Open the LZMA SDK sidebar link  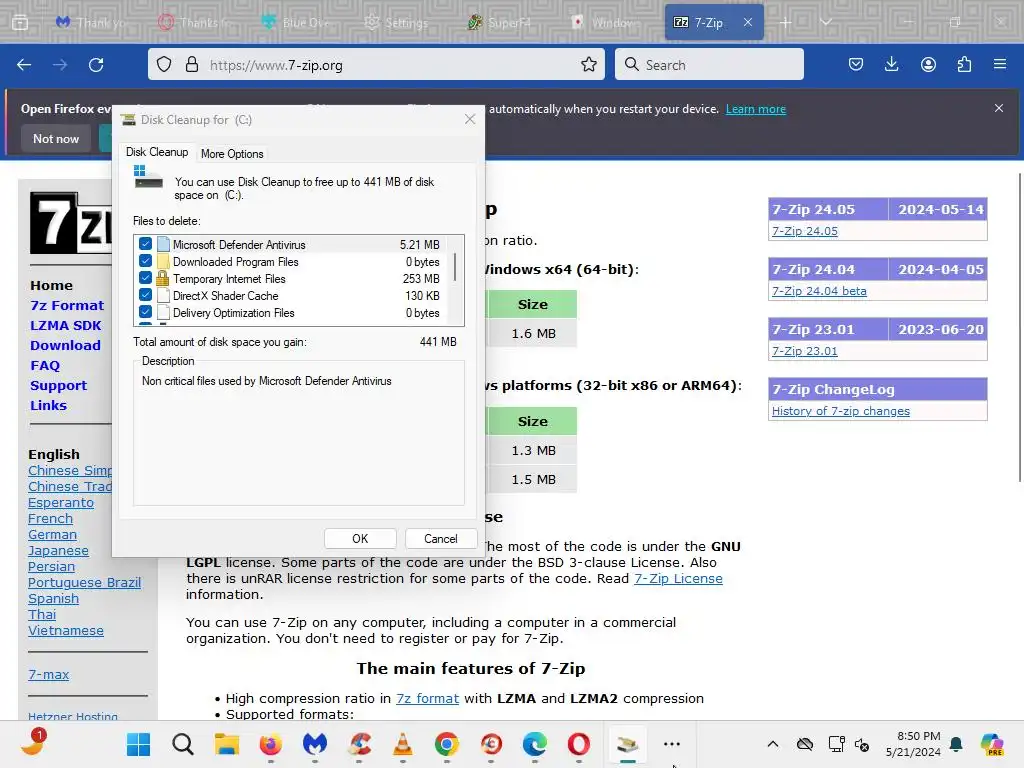pos(65,325)
